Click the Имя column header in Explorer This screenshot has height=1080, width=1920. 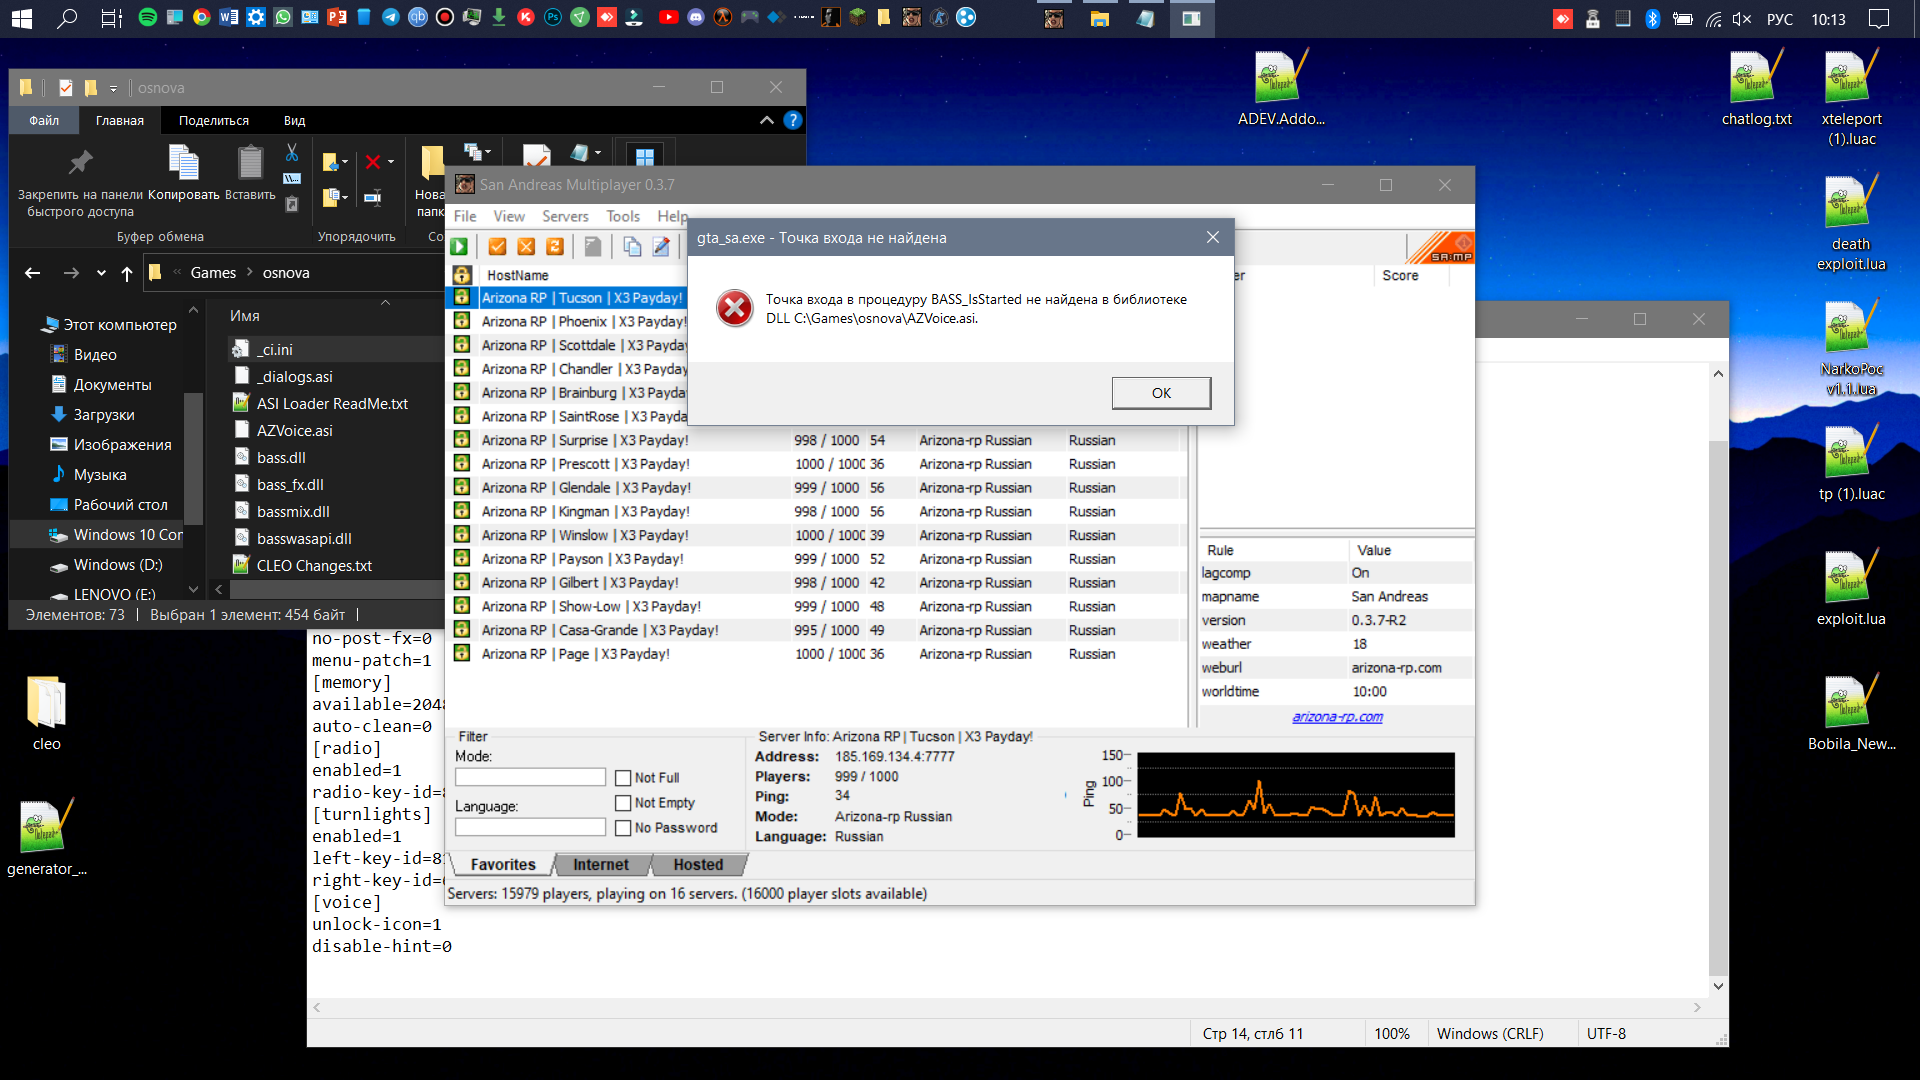245,316
